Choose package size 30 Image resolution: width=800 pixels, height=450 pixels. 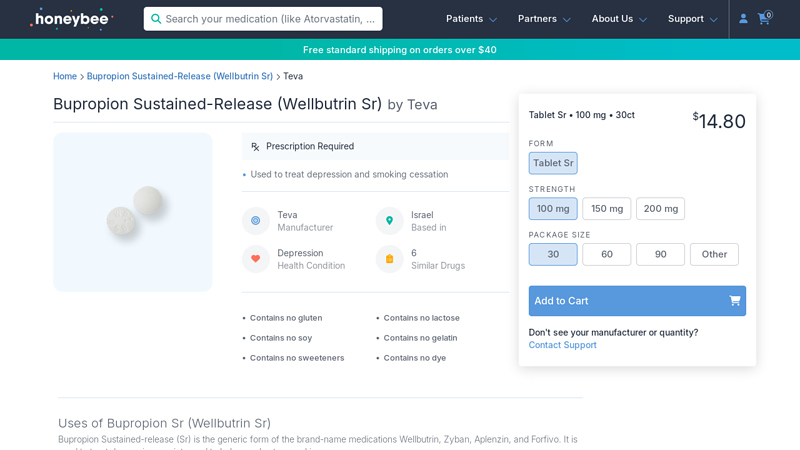(x=553, y=254)
